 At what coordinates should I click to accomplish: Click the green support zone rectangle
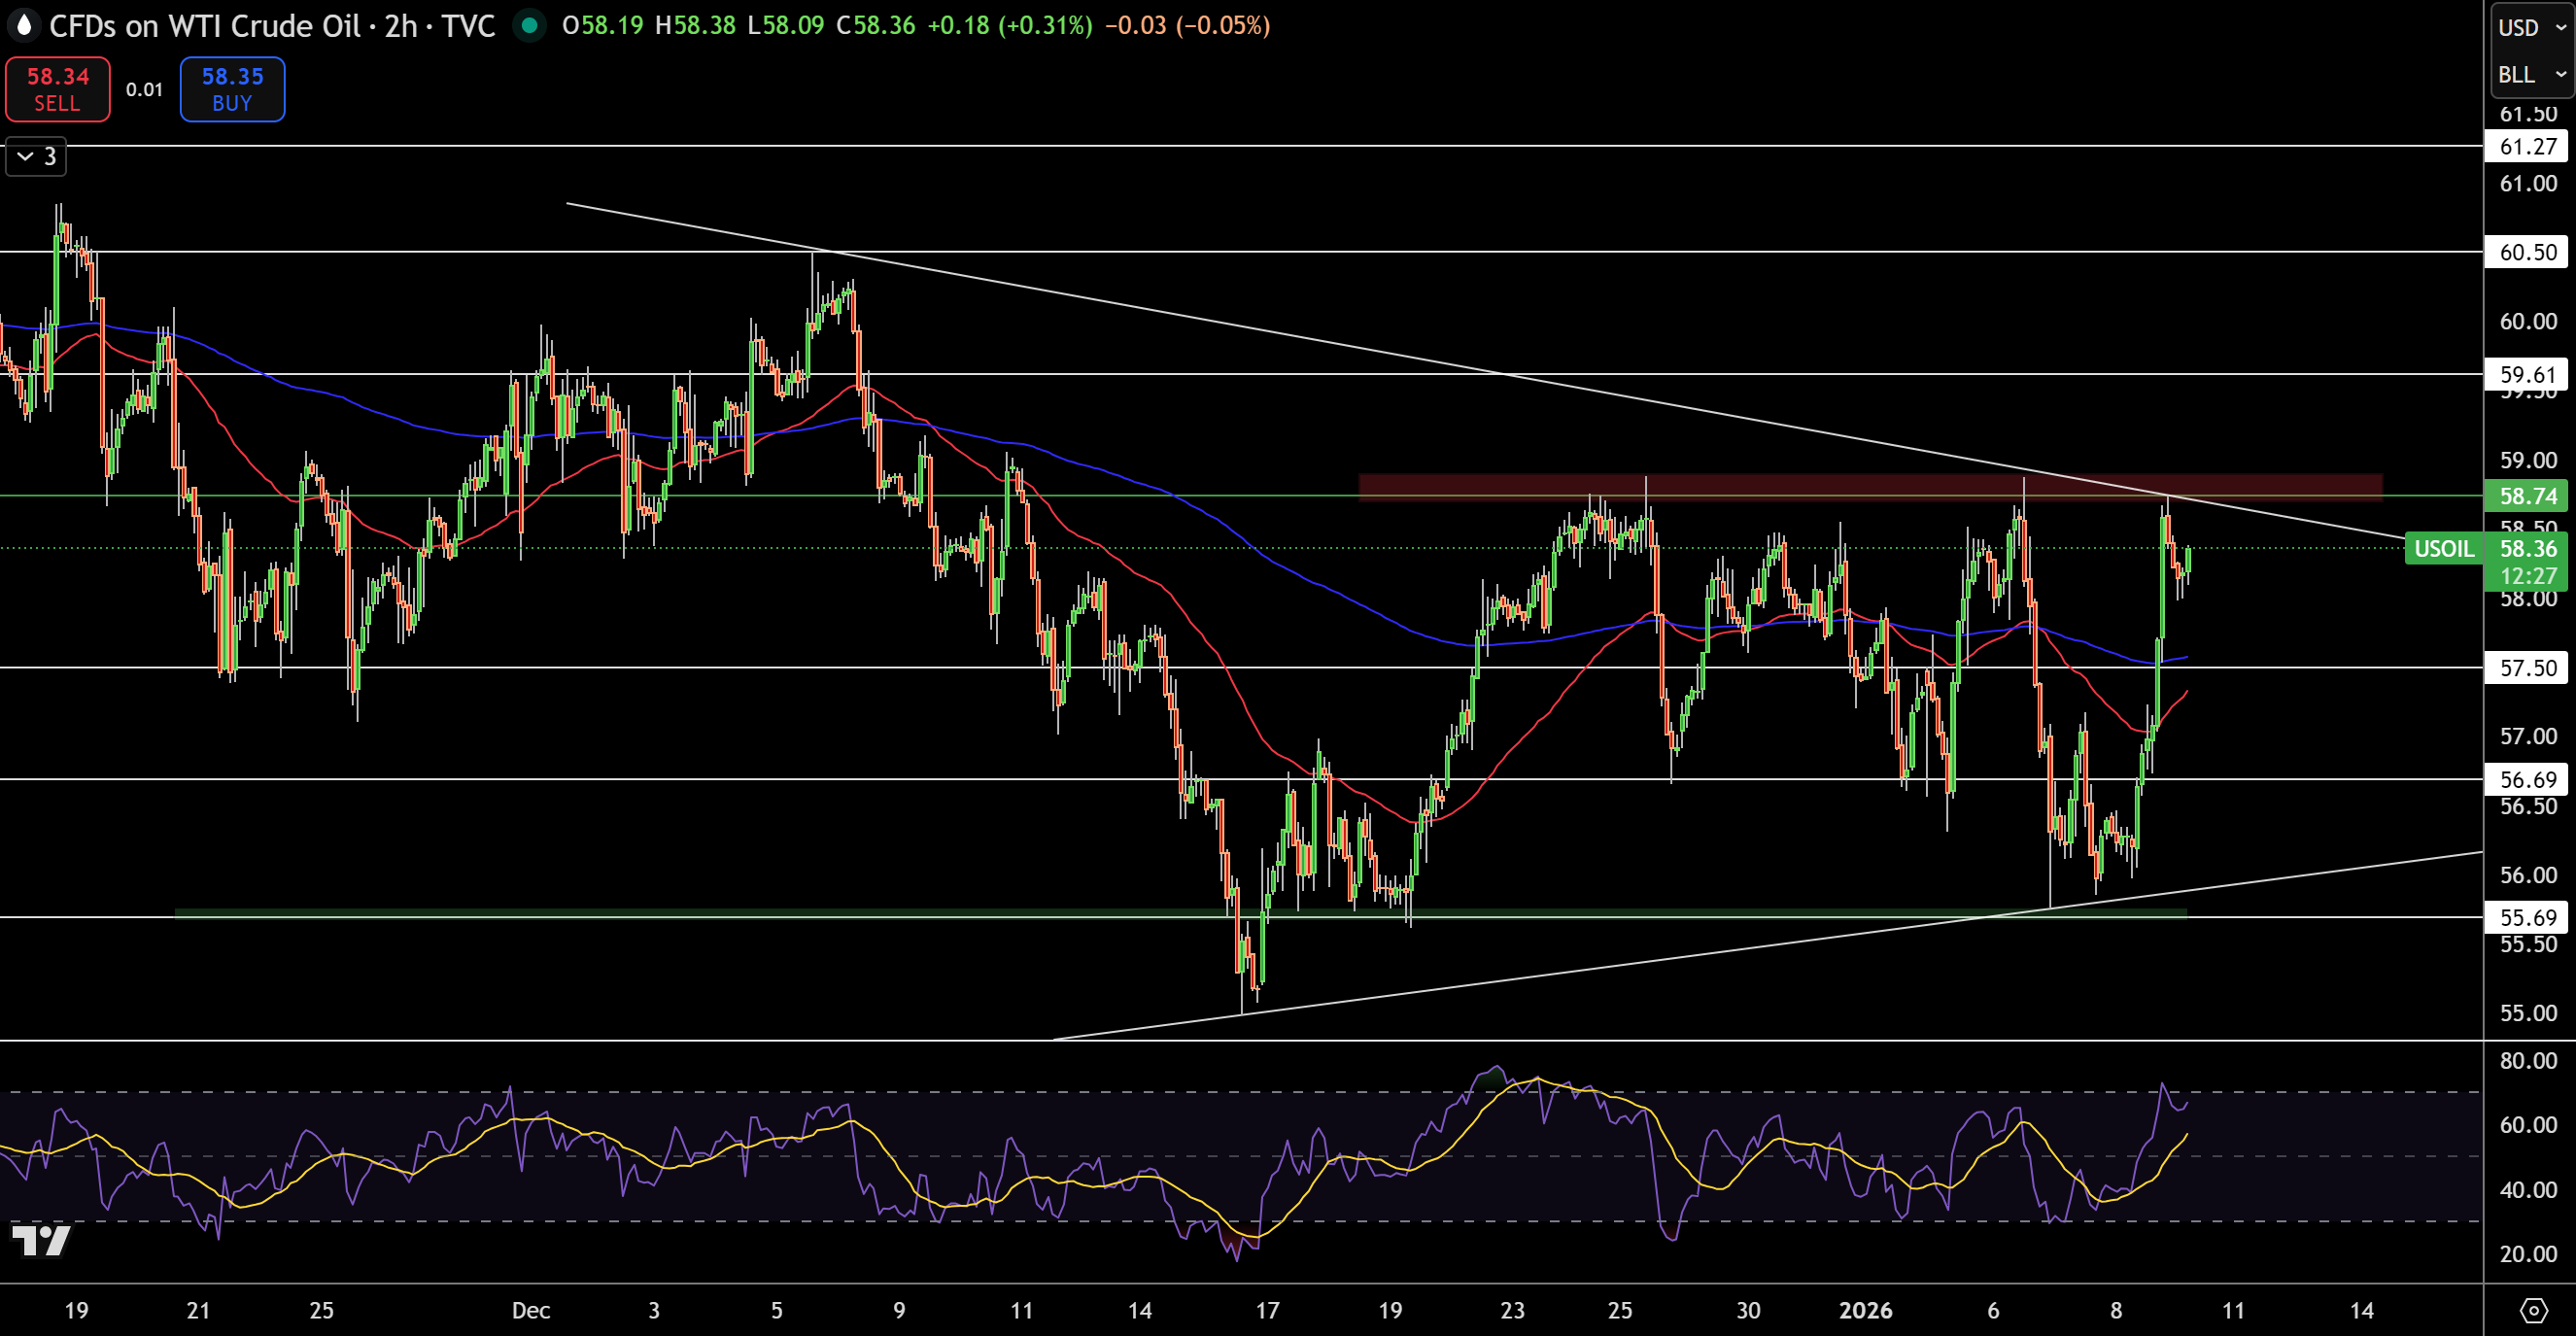click(x=1180, y=913)
